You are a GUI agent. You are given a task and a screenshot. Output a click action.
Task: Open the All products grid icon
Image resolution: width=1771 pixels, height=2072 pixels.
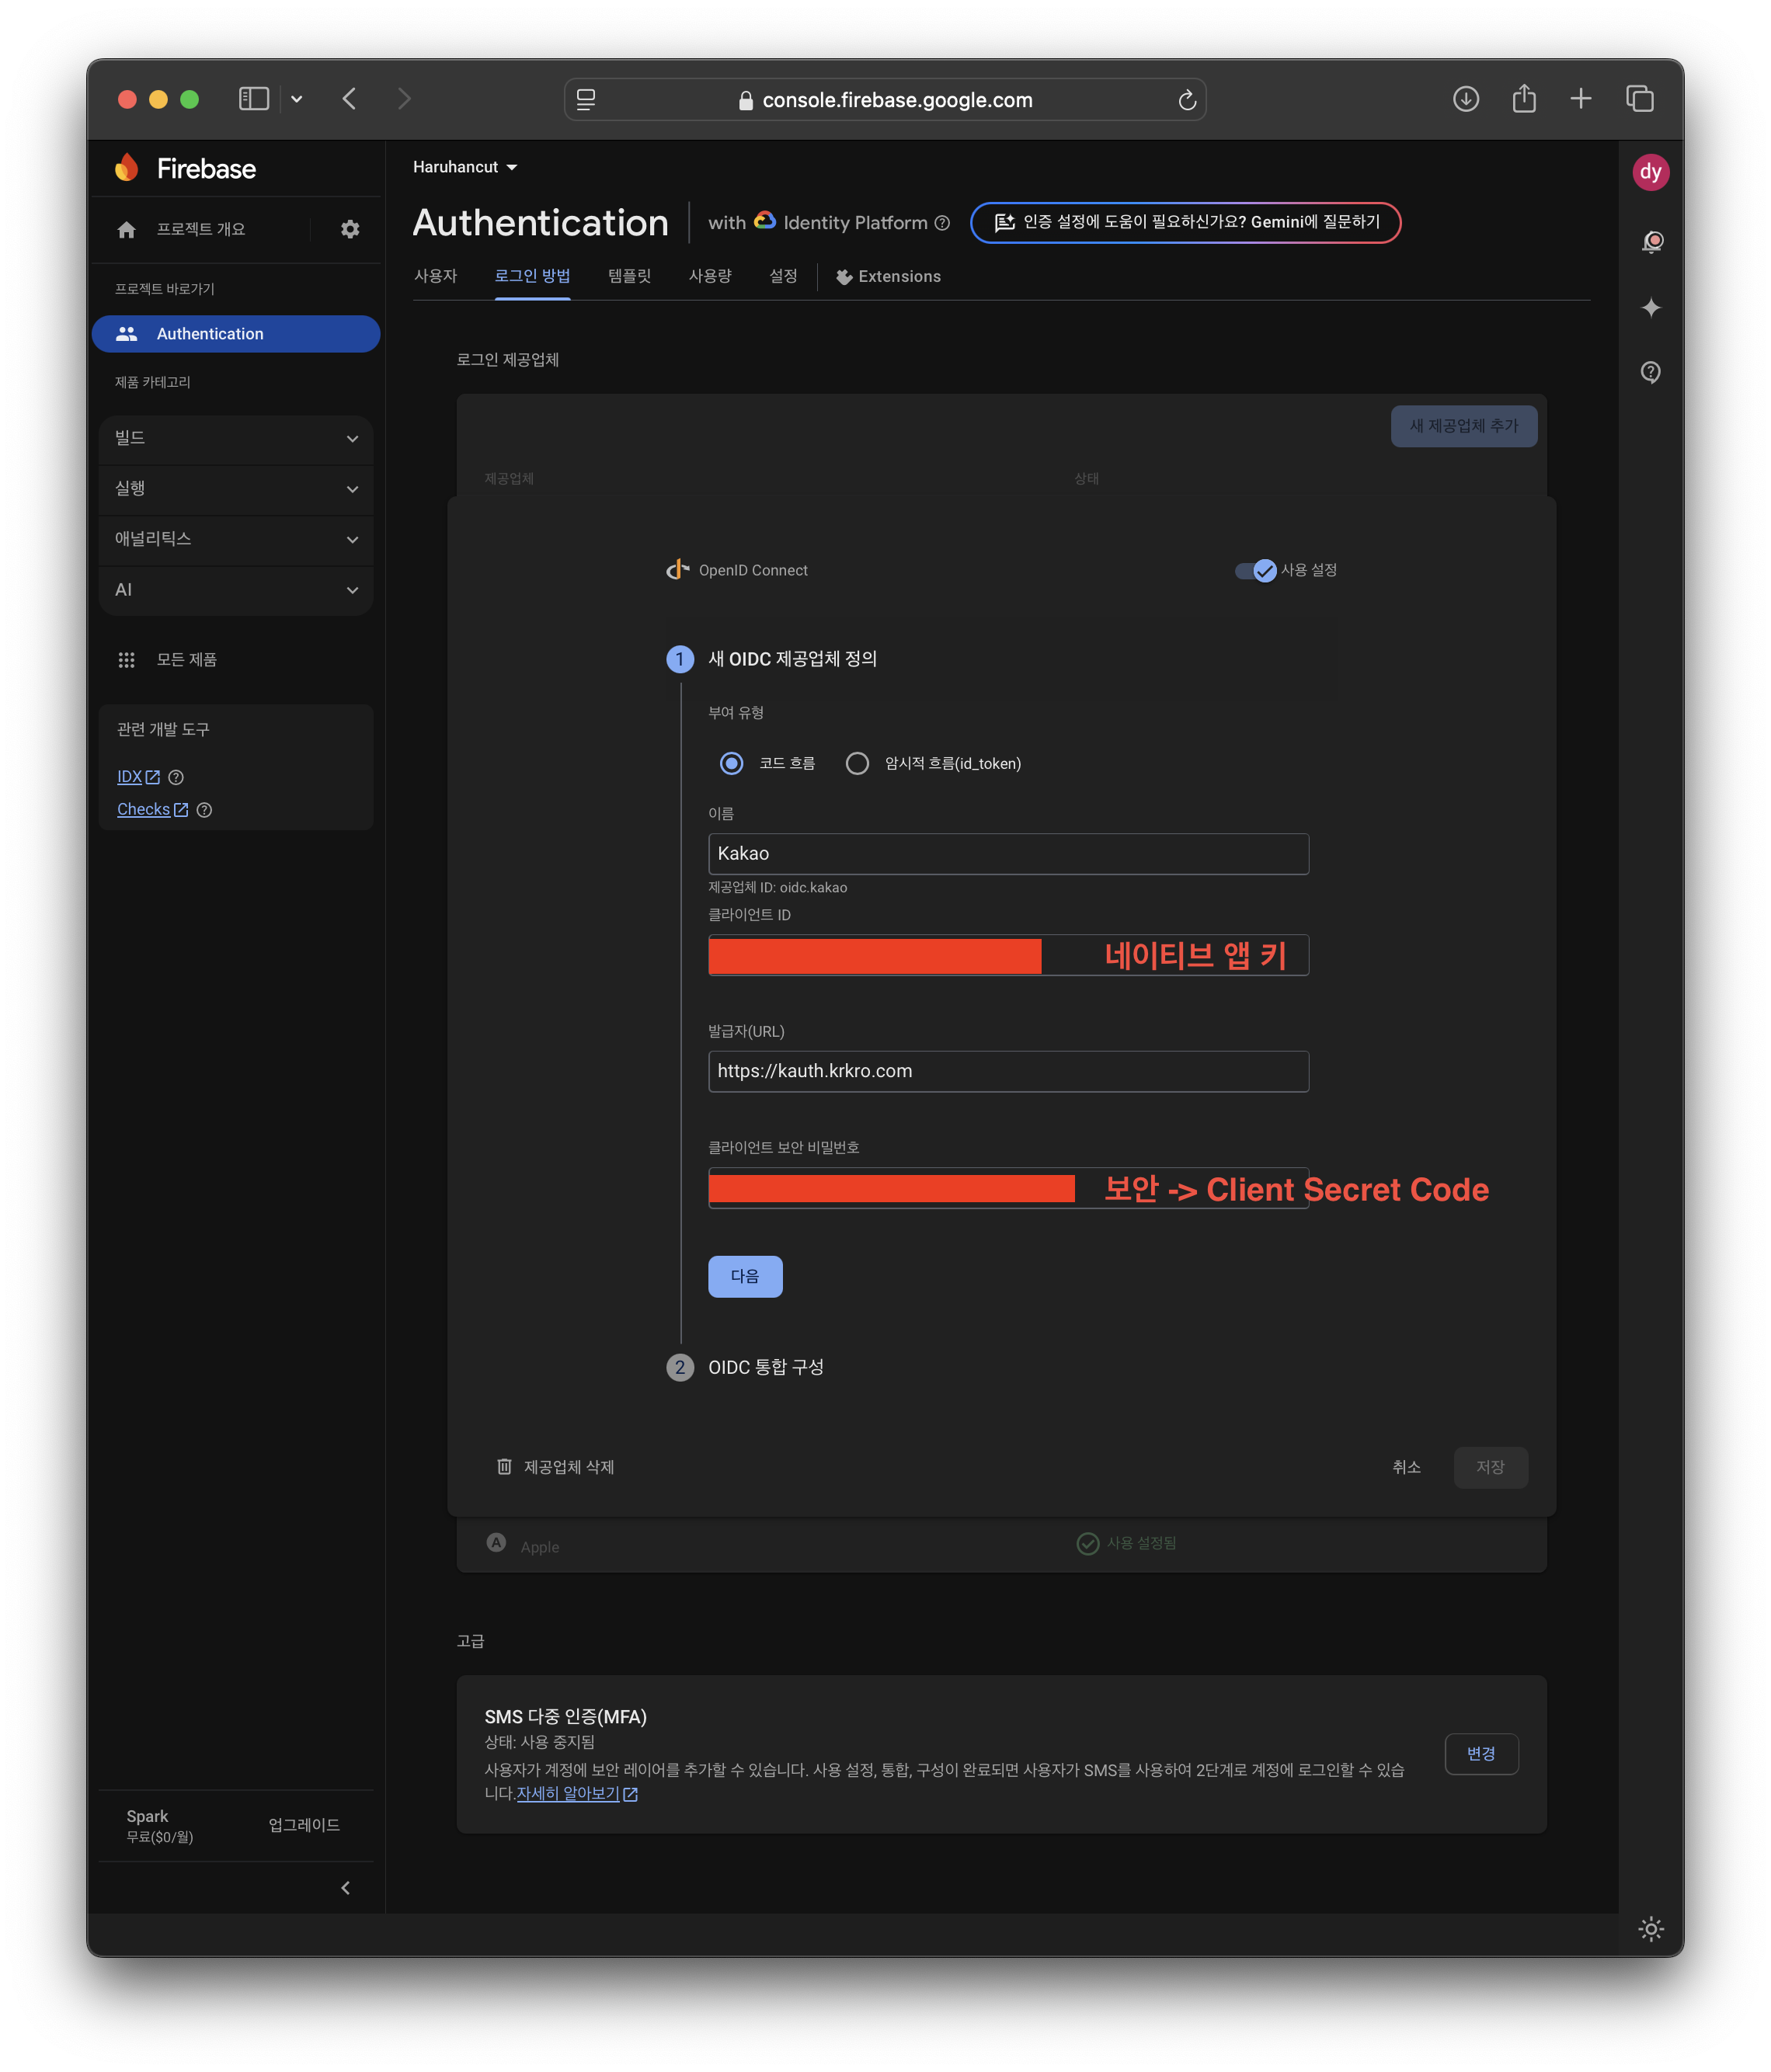(x=126, y=660)
